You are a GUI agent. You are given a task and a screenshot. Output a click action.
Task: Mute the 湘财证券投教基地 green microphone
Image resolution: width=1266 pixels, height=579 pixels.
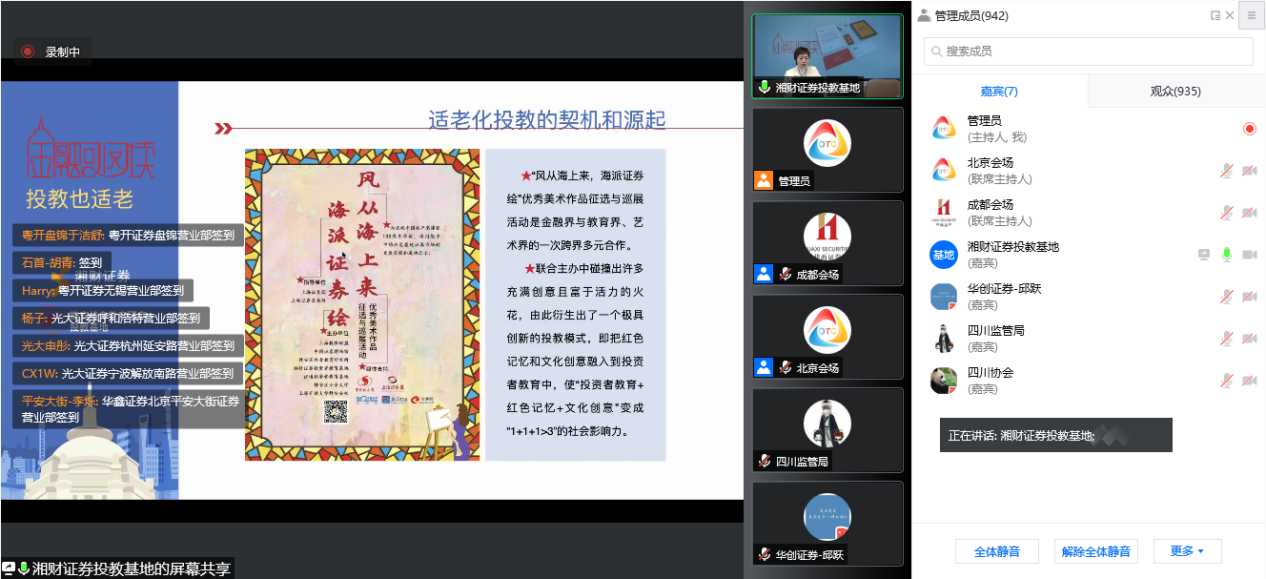pos(1226,255)
